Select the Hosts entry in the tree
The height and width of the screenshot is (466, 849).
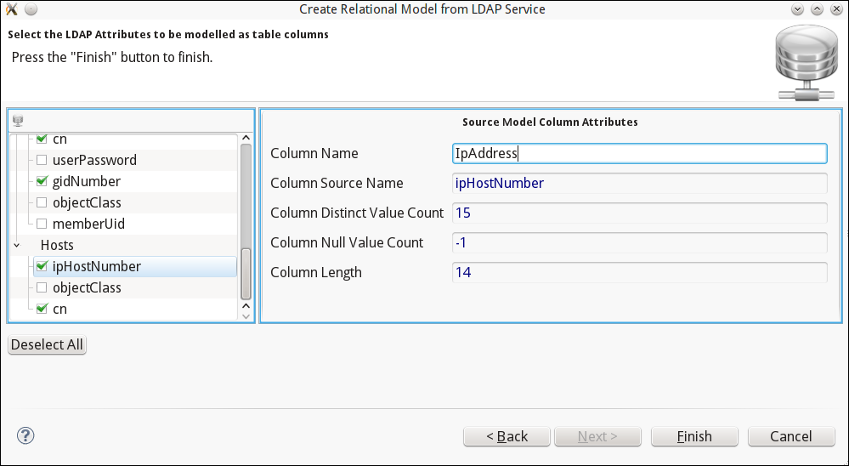point(57,245)
